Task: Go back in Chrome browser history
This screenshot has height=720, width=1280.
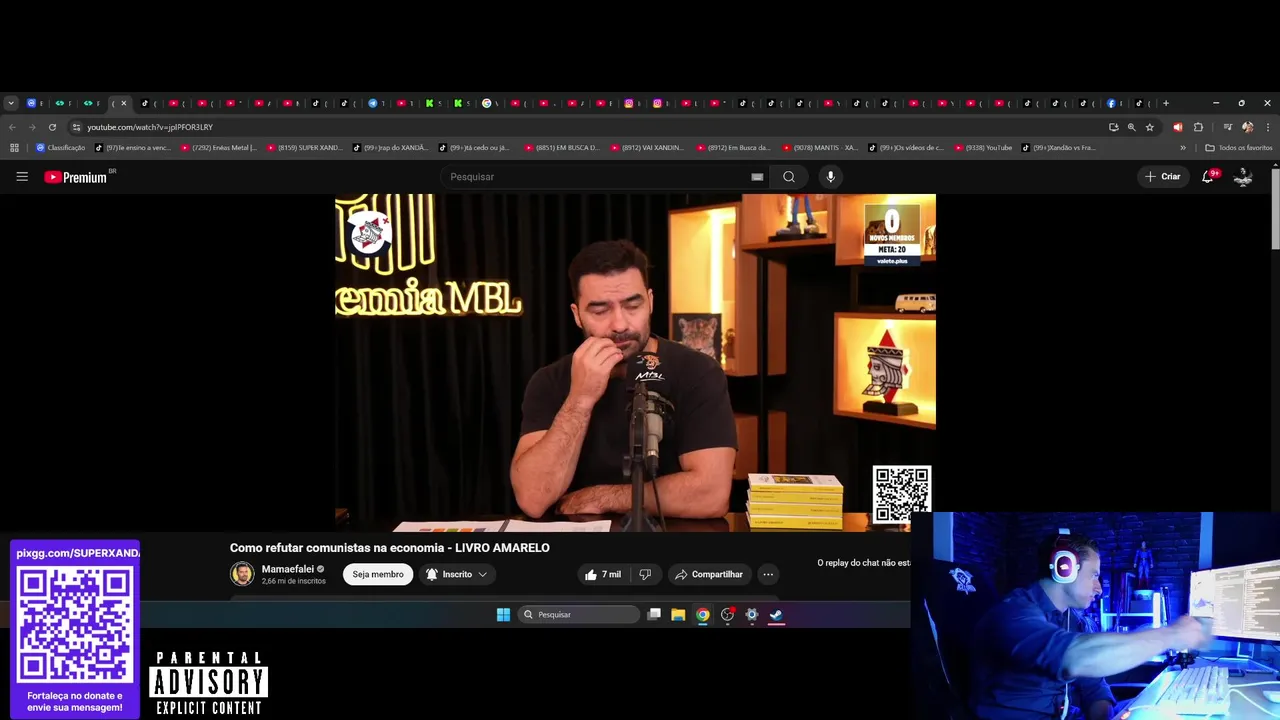Action: pyautogui.click(x=12, y=127)
